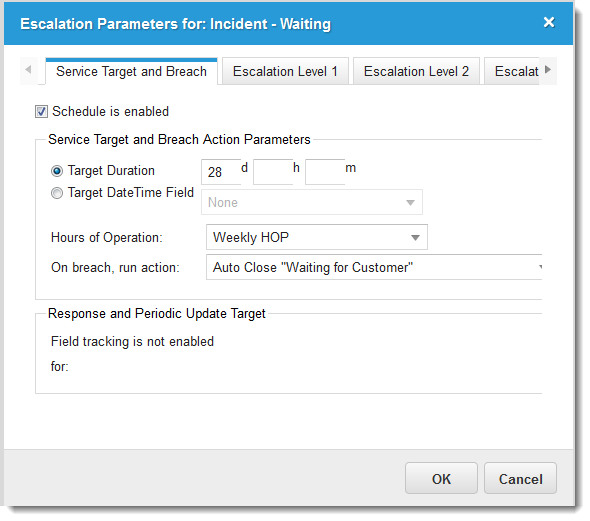590x521 pixels.
Task: Click the Cancel button
Action: coord(520,478)
